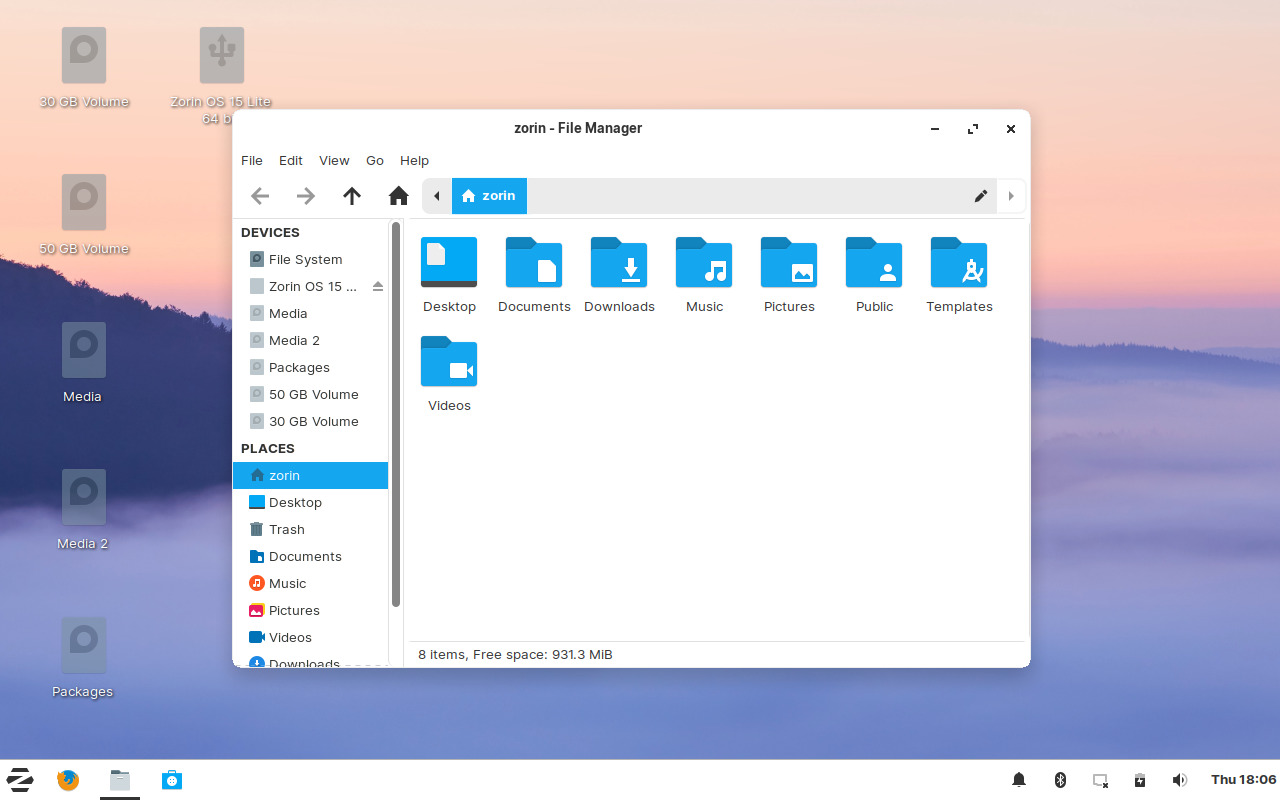Open the Pictures folder icon
1280x800 pixels.
click(x=789, y=262)
